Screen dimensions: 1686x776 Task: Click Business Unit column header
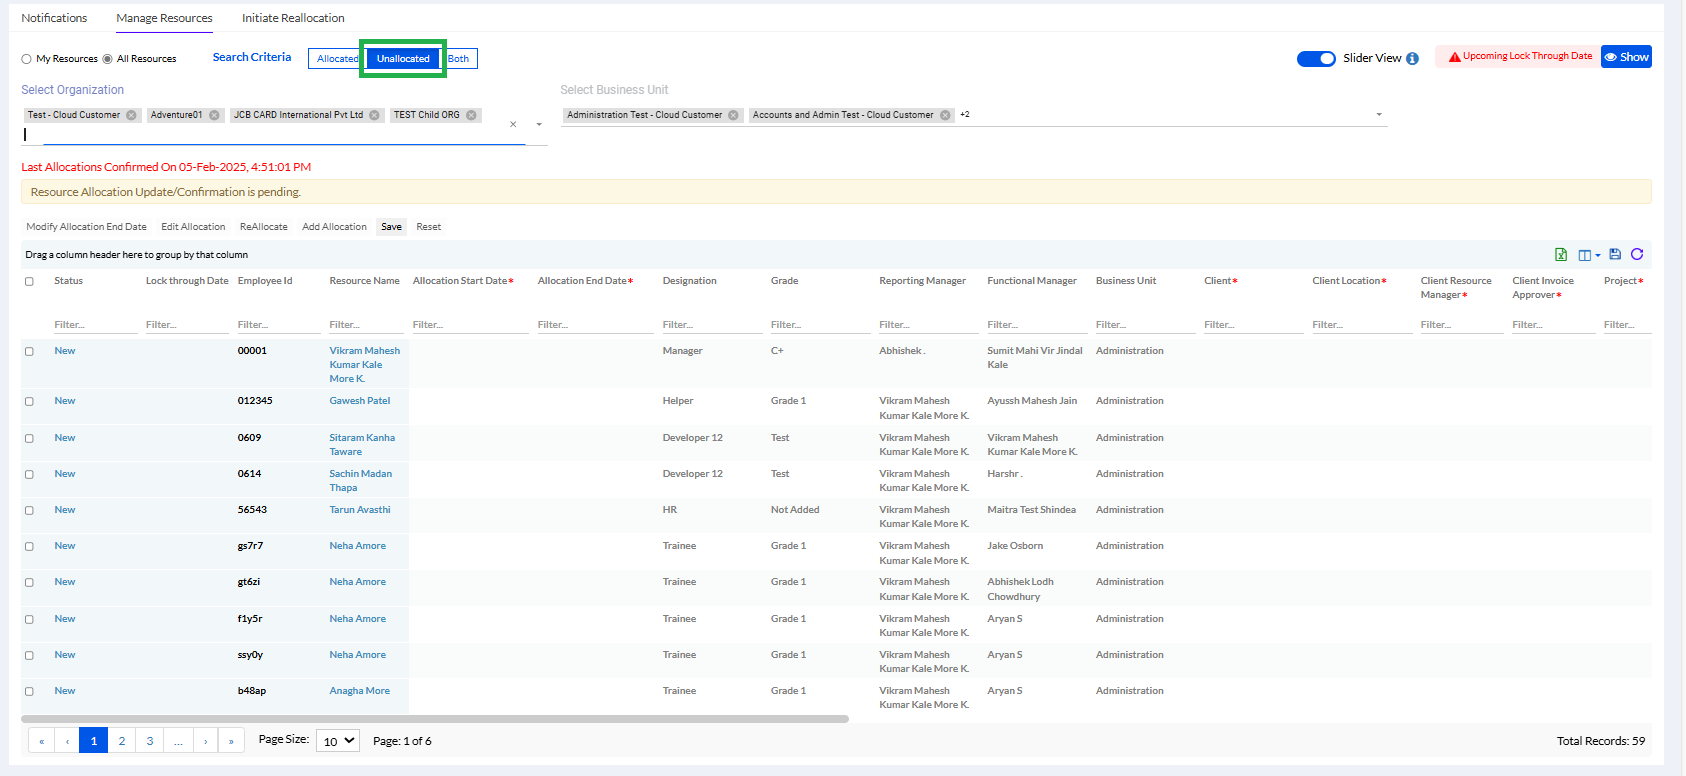pos(1126,281)
